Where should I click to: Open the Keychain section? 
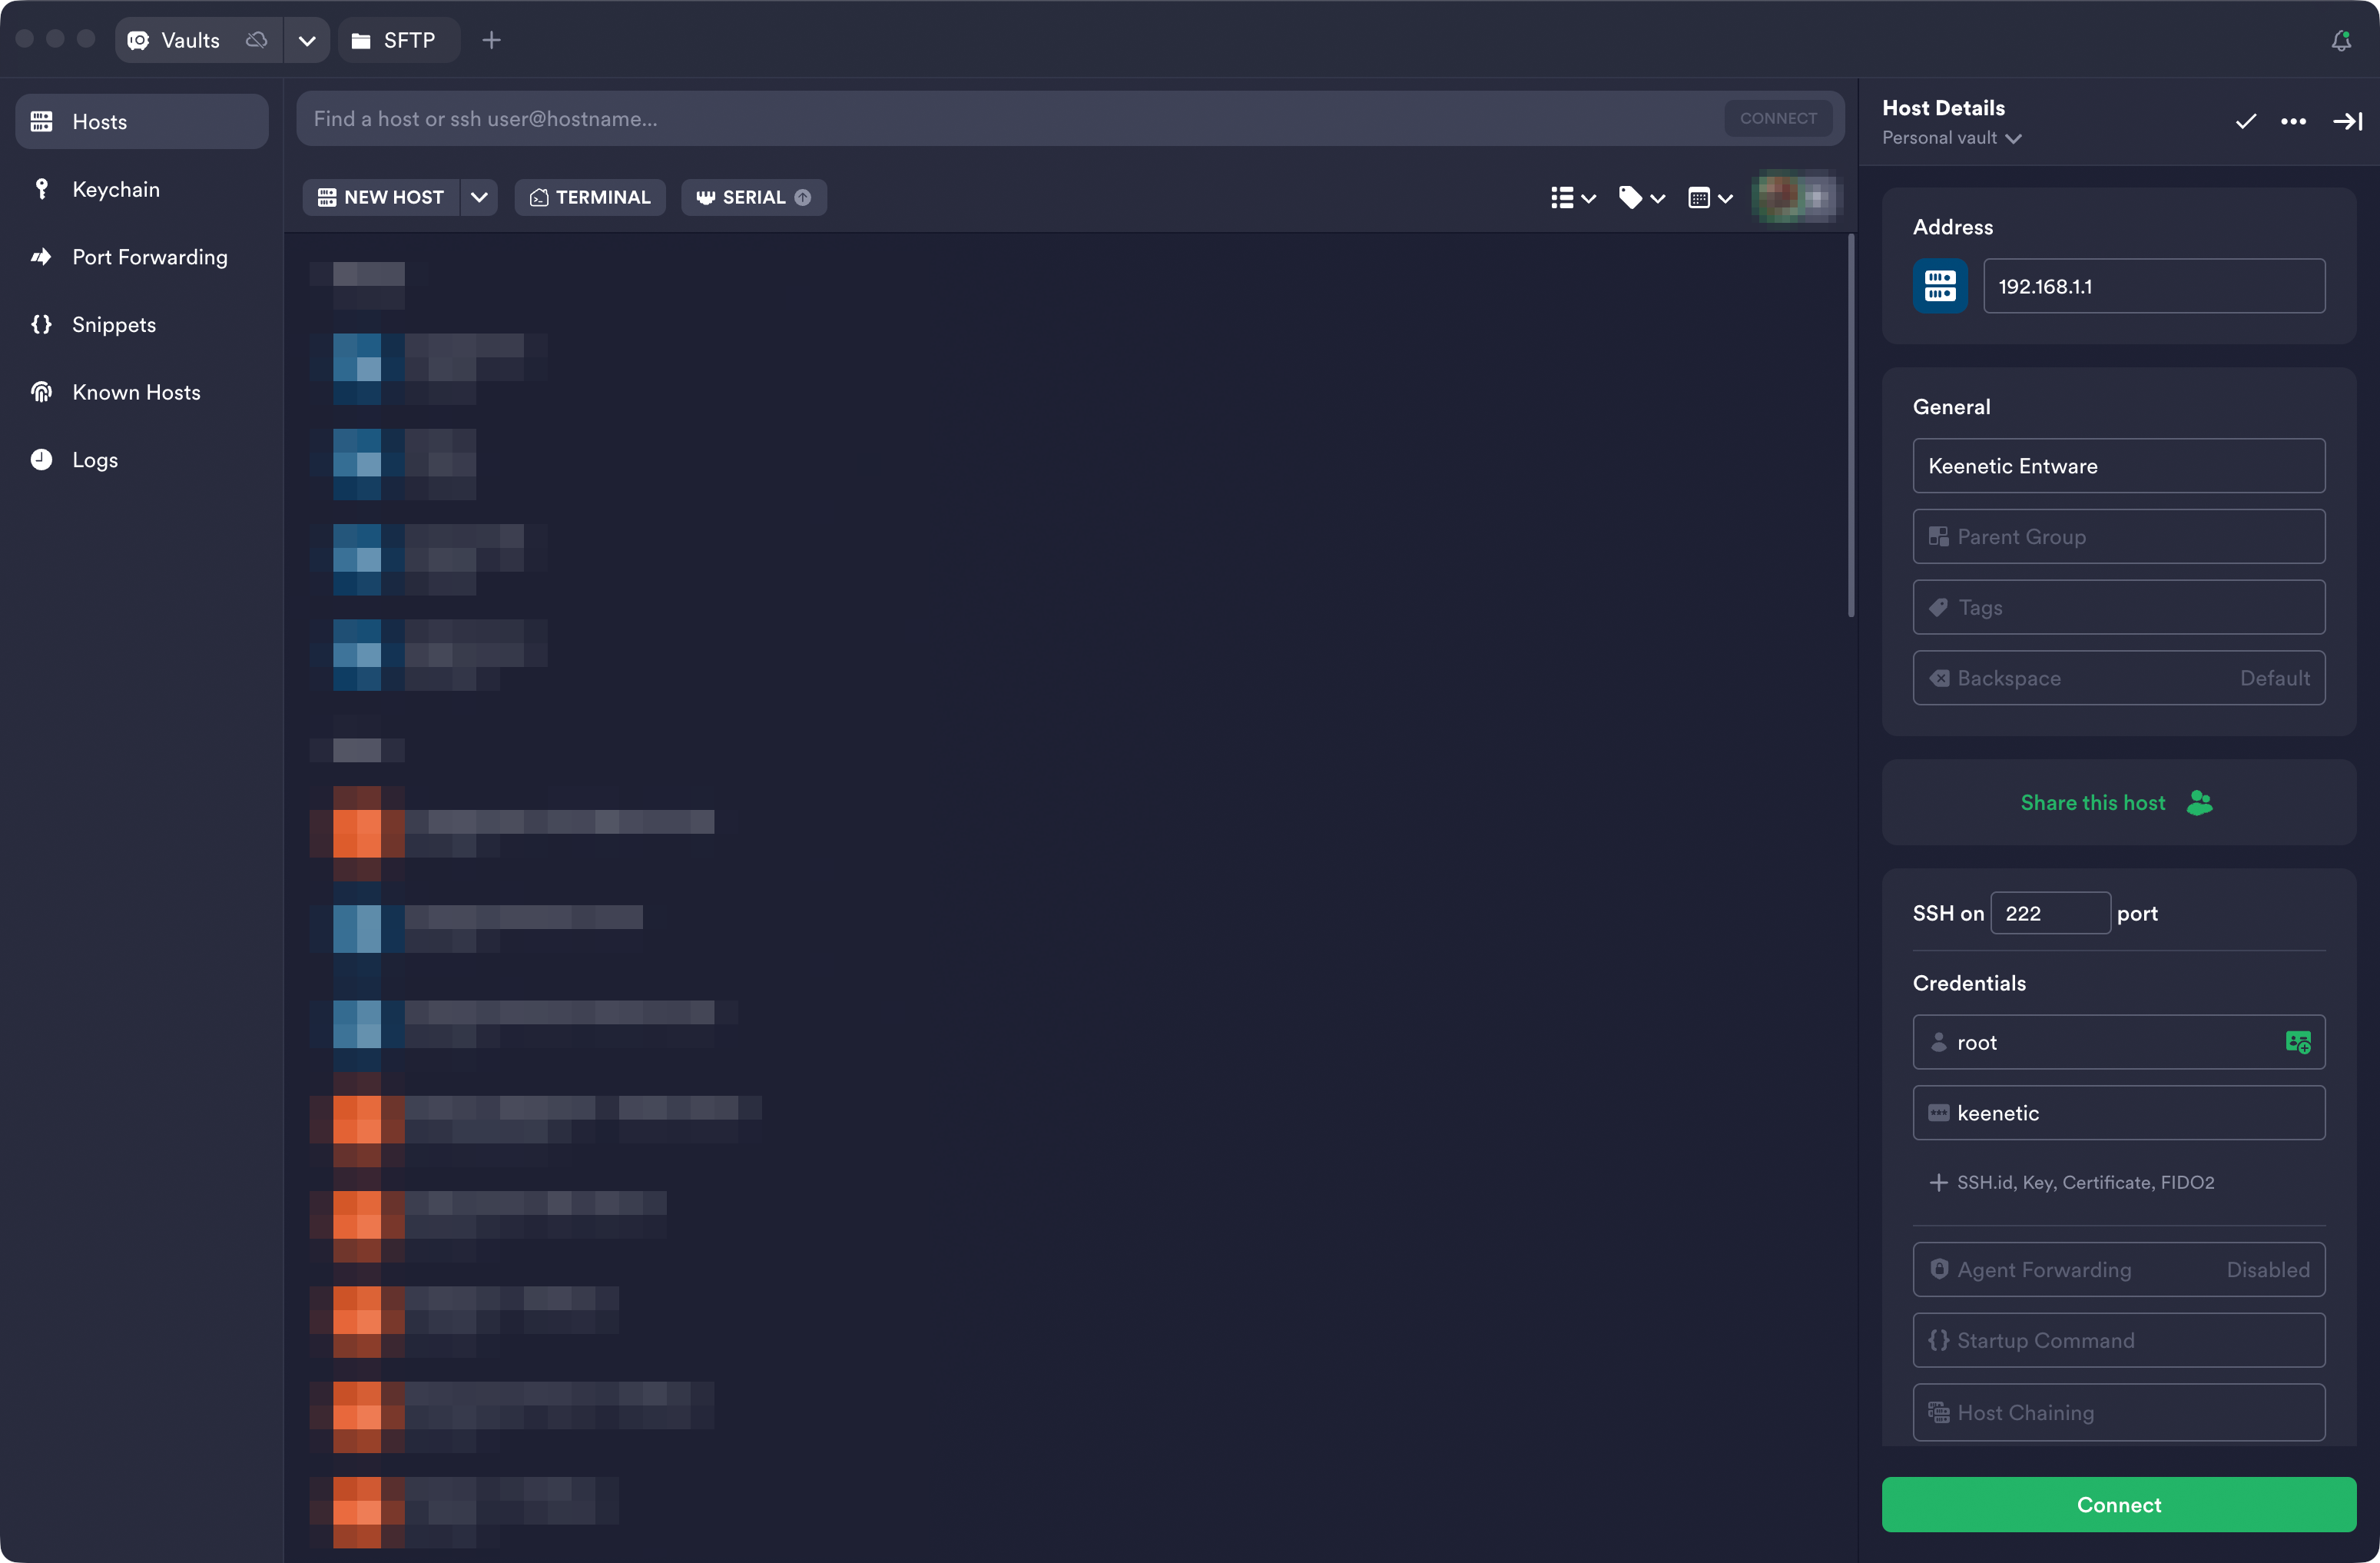pyautogui.click(x=142, y=189)
